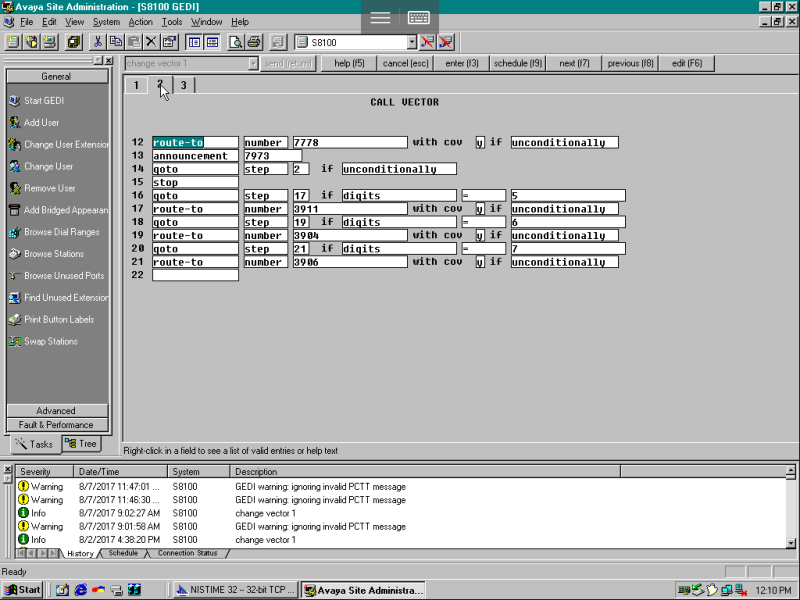Image resolution: width=800 pixels, height=600 pixels.
Task: Expand the change vector 1 command dropdown
Action: click(253, 63)
